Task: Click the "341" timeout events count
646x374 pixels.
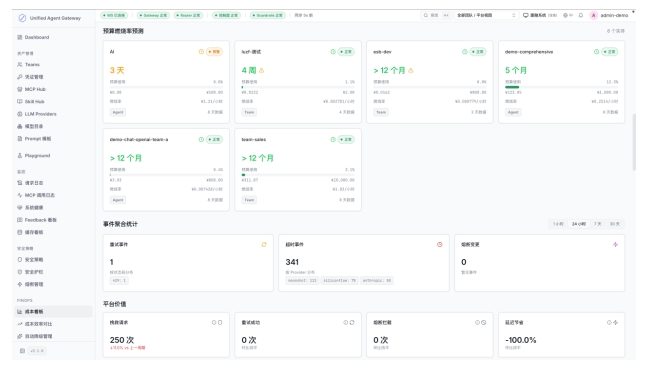Action: tap(292, 262)
